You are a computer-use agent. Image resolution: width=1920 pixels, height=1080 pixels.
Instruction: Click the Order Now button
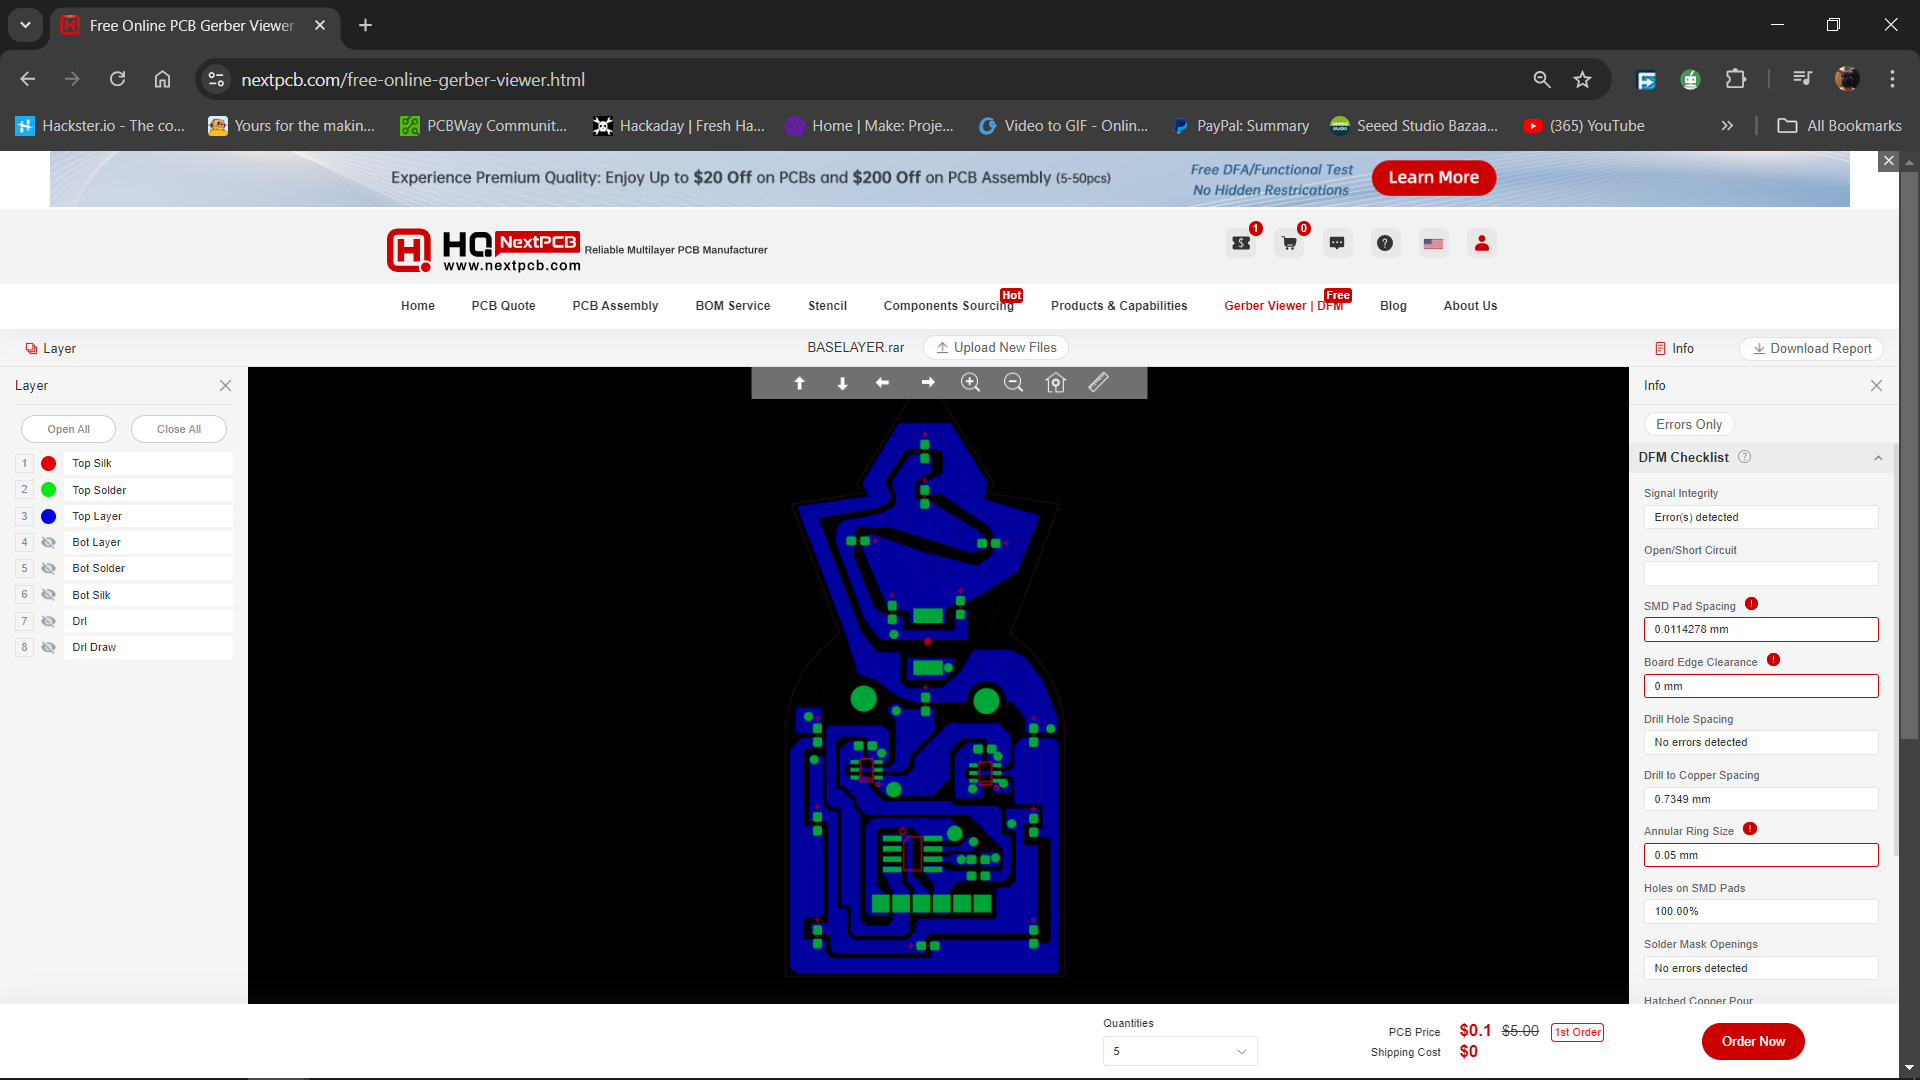pos(1752,1041)
